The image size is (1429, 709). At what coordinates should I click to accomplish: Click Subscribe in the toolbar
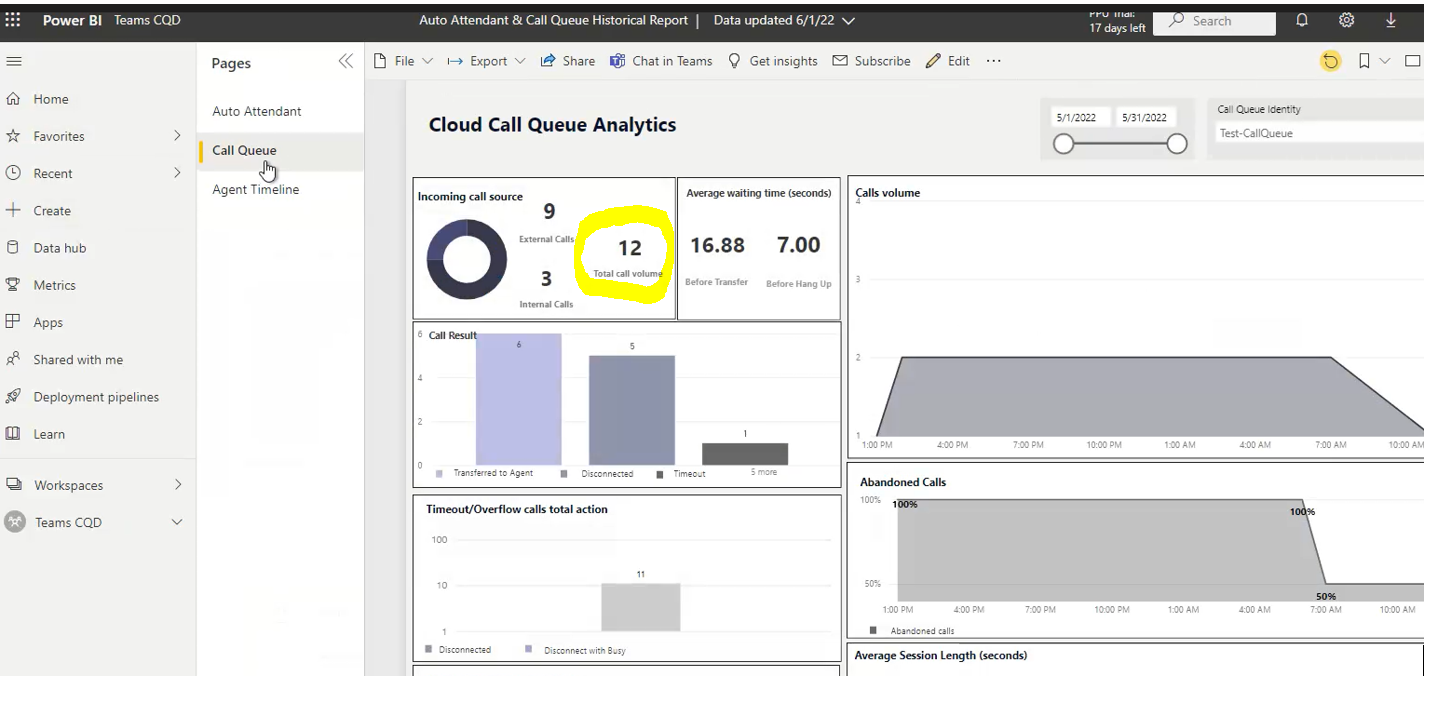tap(871, 61)
